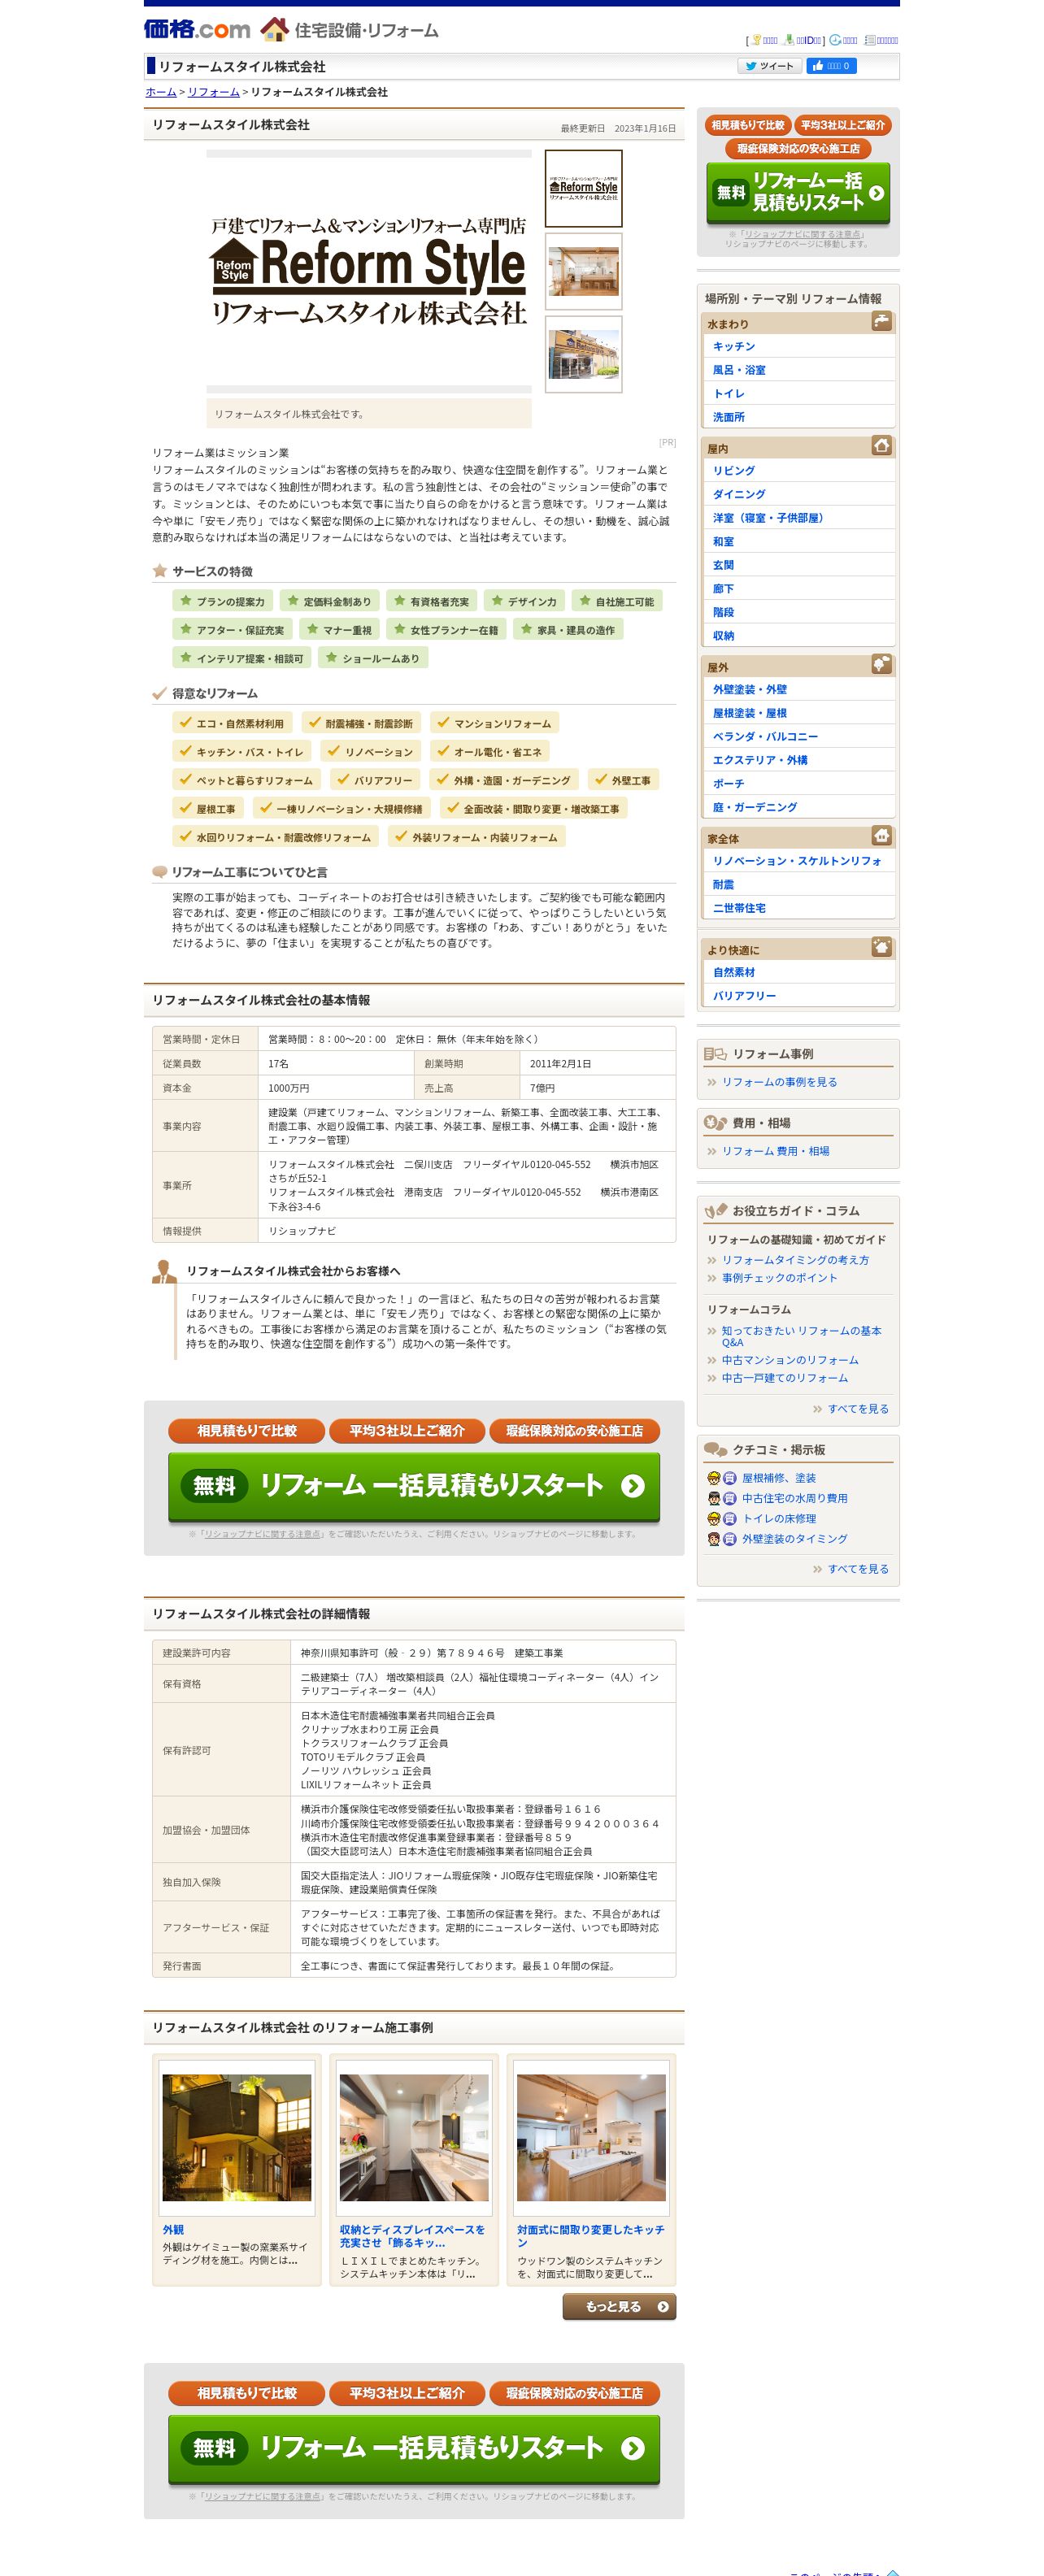Click すべてを見る under クチコミ・掲示板

coord(857,1569)
